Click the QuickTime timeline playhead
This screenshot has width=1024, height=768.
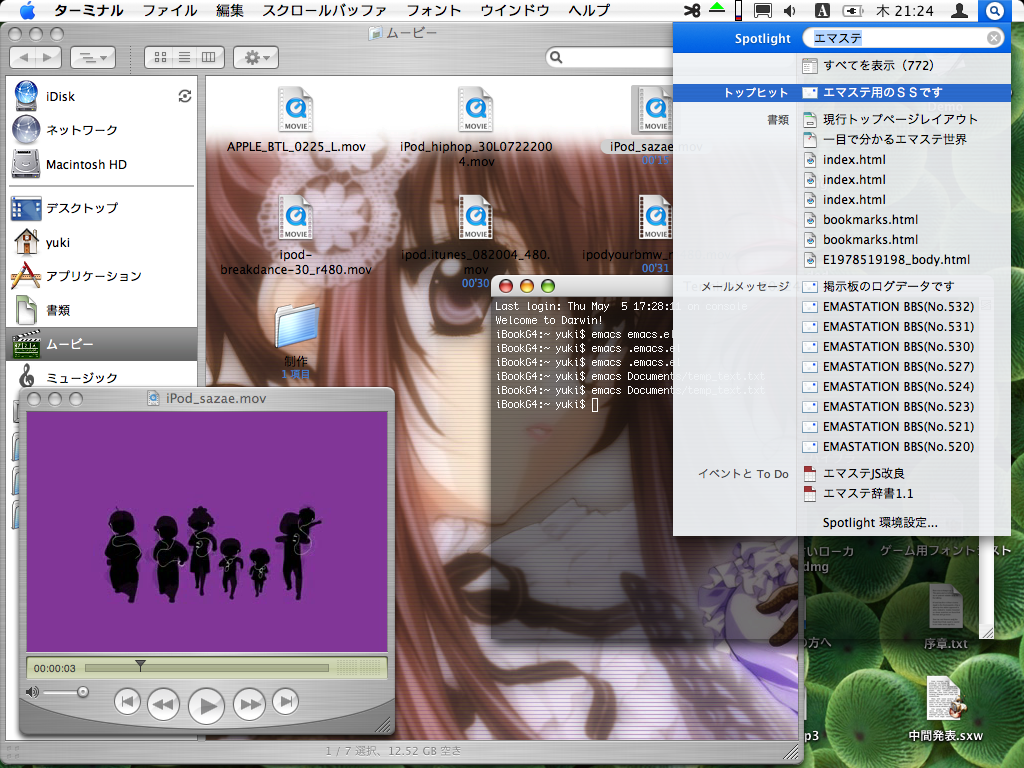tap(140, 666)
